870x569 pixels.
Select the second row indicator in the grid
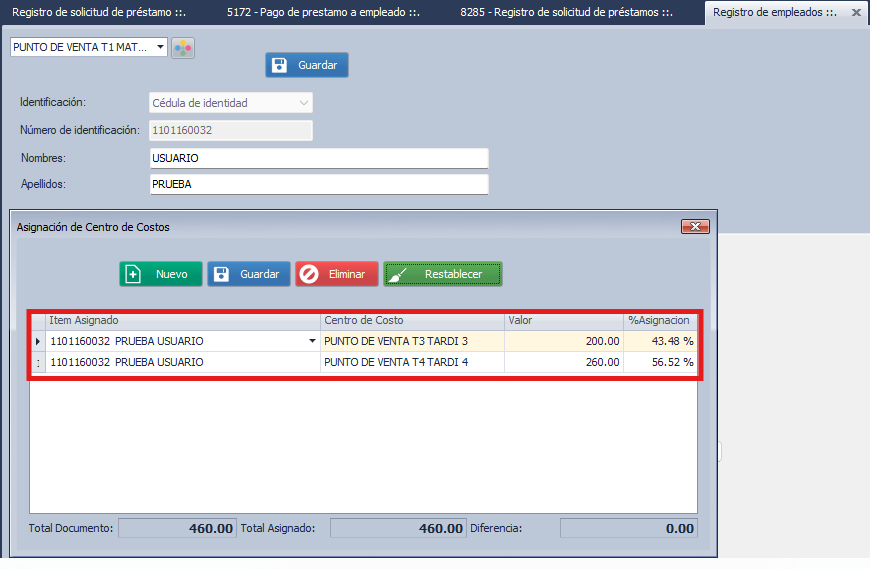coord(38,362)
